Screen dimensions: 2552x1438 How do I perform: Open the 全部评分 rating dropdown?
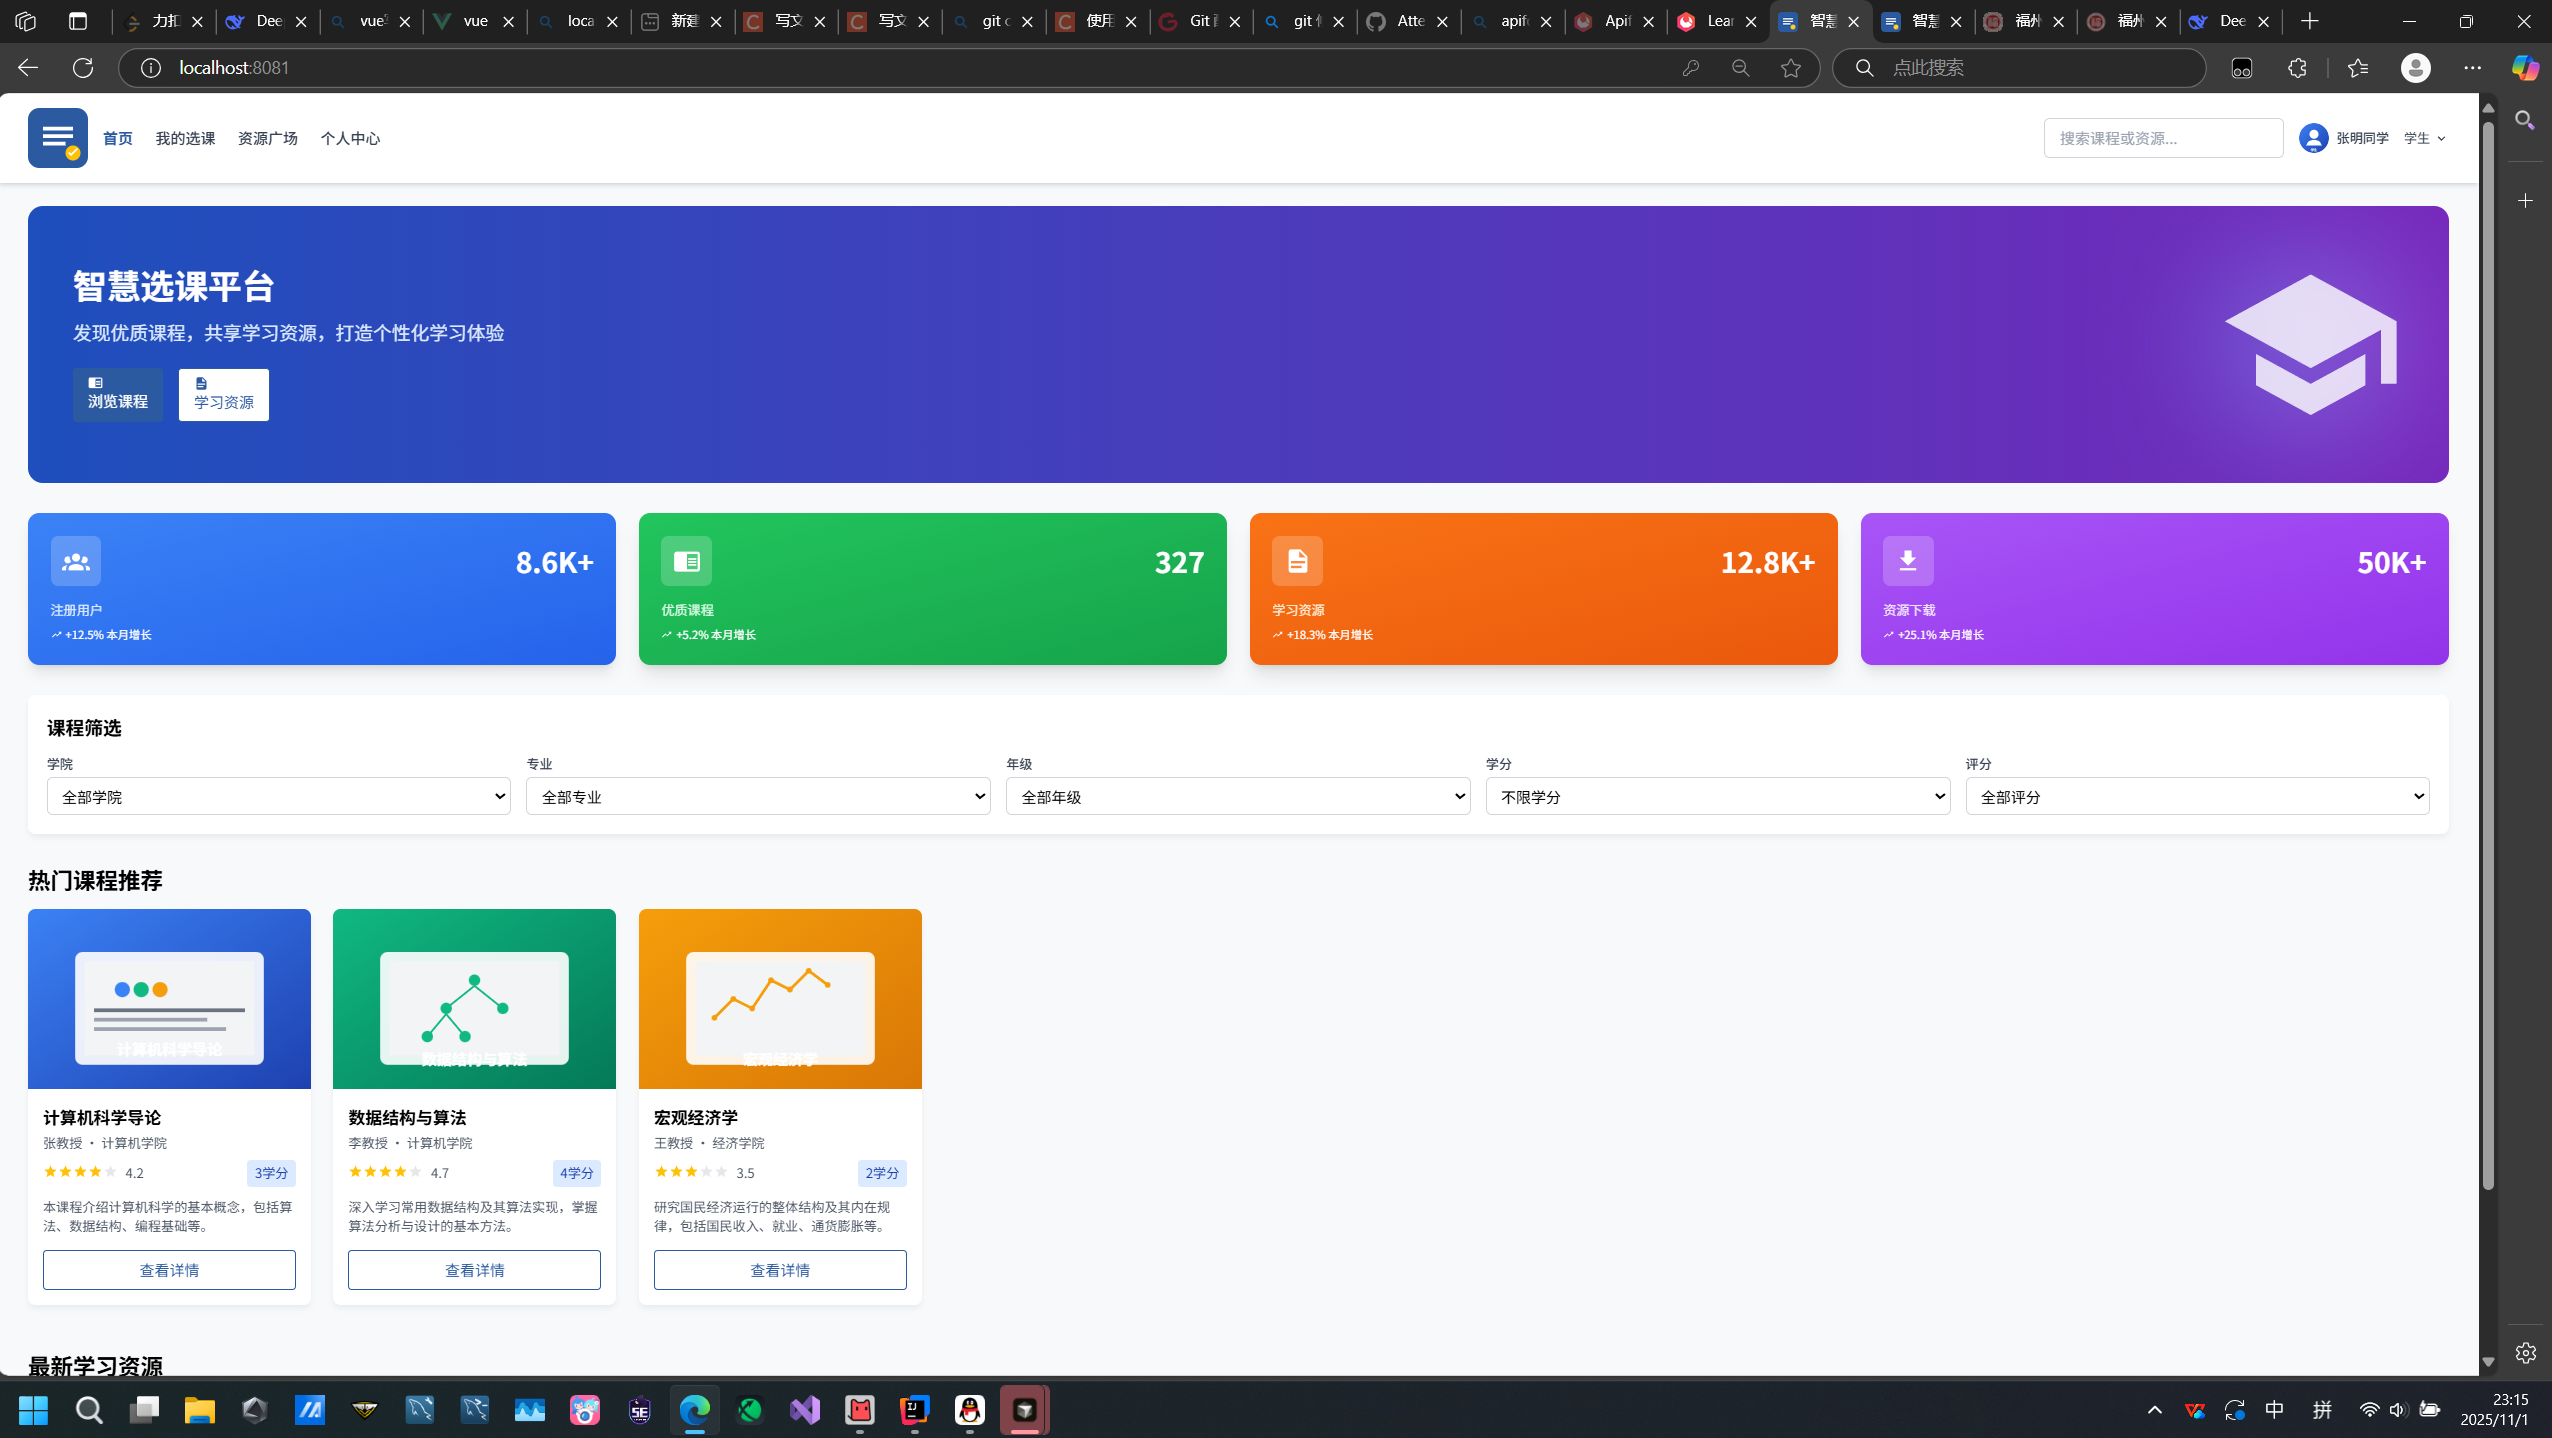(x=2197, y=797)
